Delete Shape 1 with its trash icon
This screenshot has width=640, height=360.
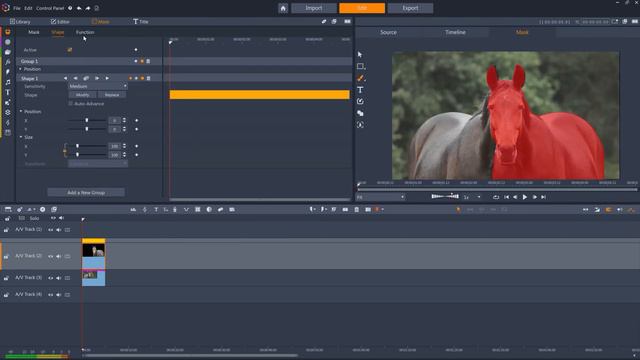coord(149,78)
